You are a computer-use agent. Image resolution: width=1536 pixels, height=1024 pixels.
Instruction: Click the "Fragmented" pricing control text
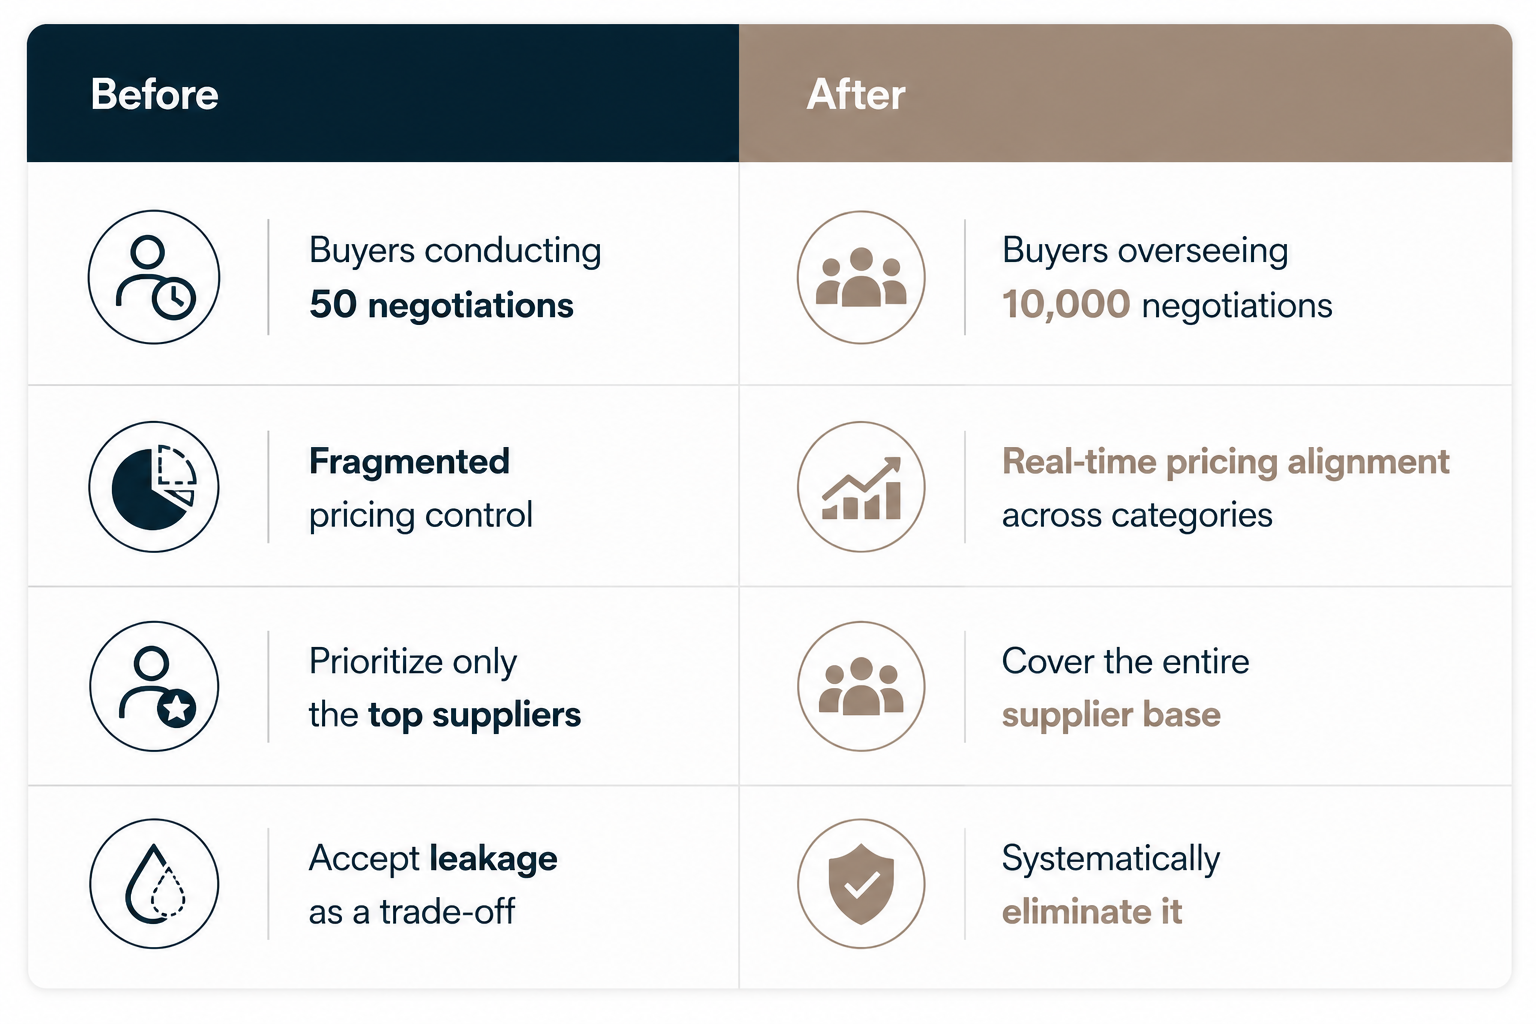pos(409,461)
